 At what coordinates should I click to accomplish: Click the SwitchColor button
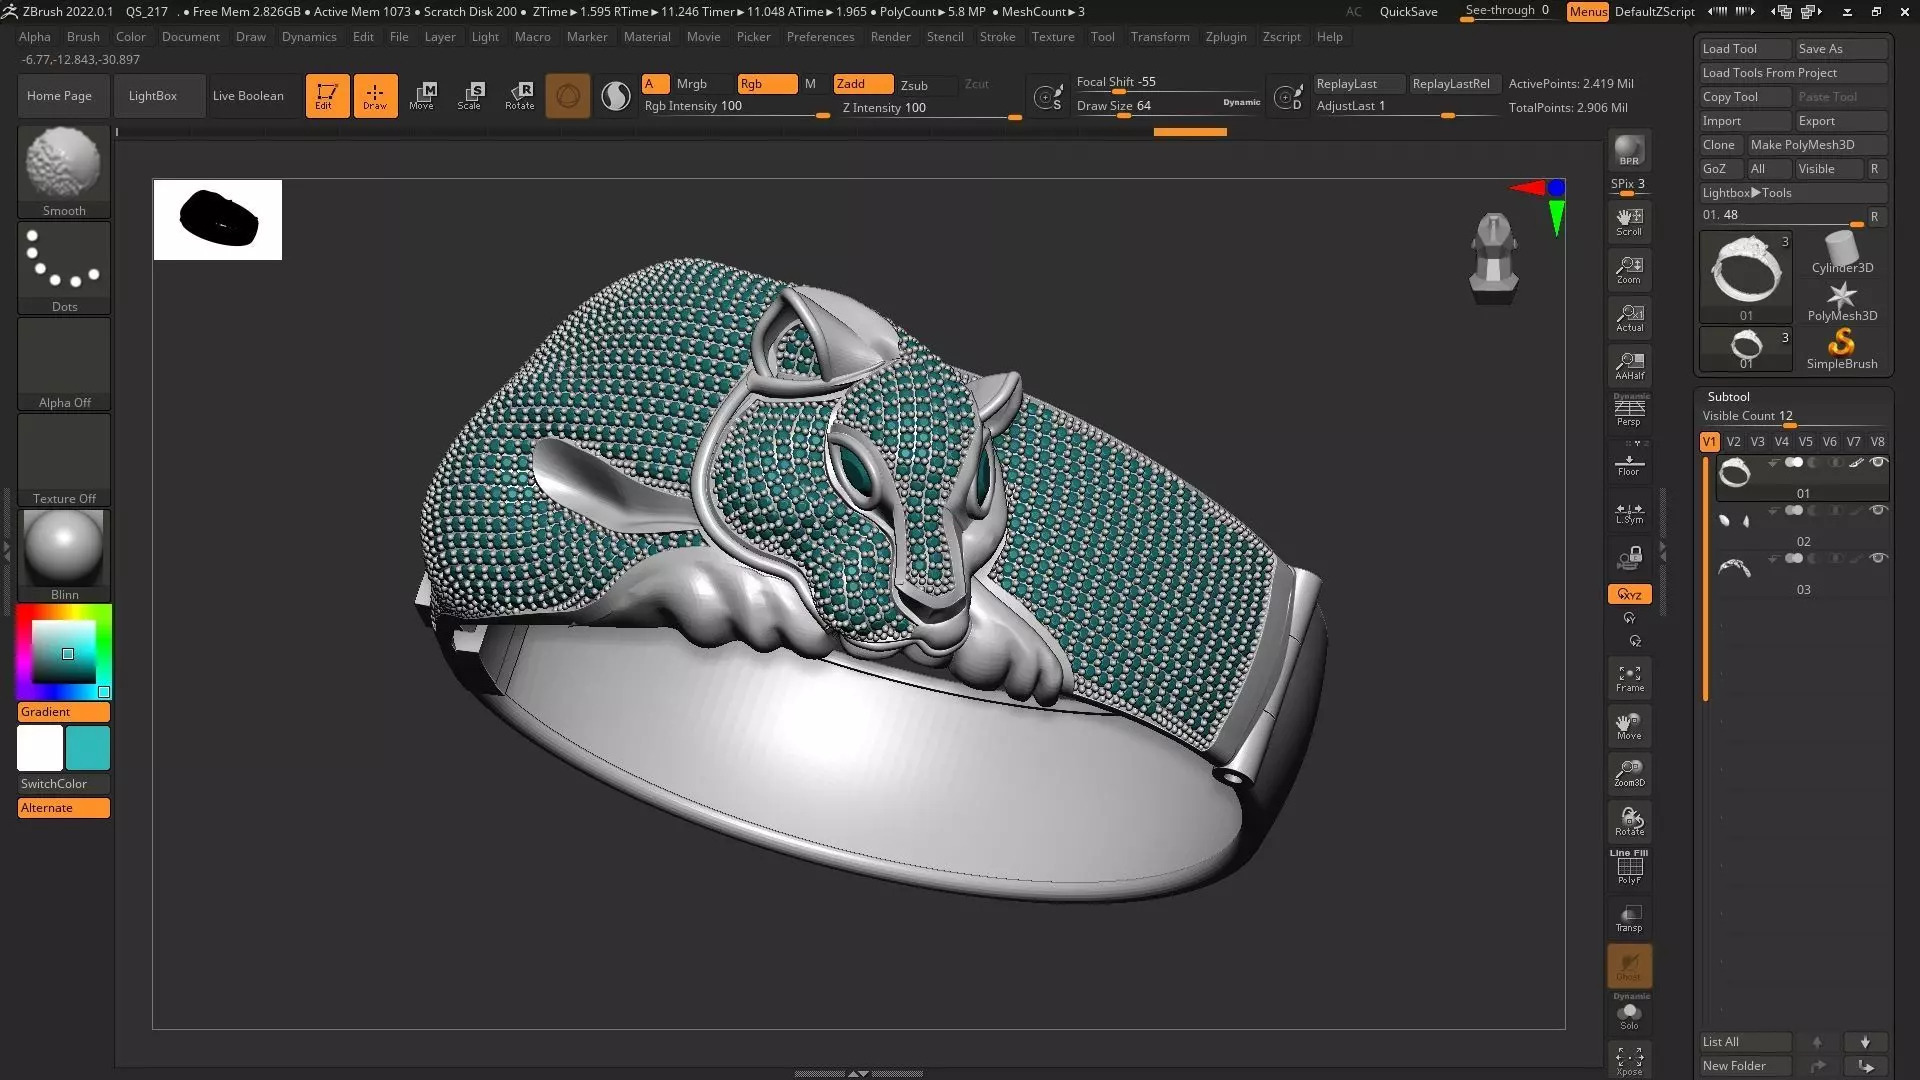tap(64, 784)
